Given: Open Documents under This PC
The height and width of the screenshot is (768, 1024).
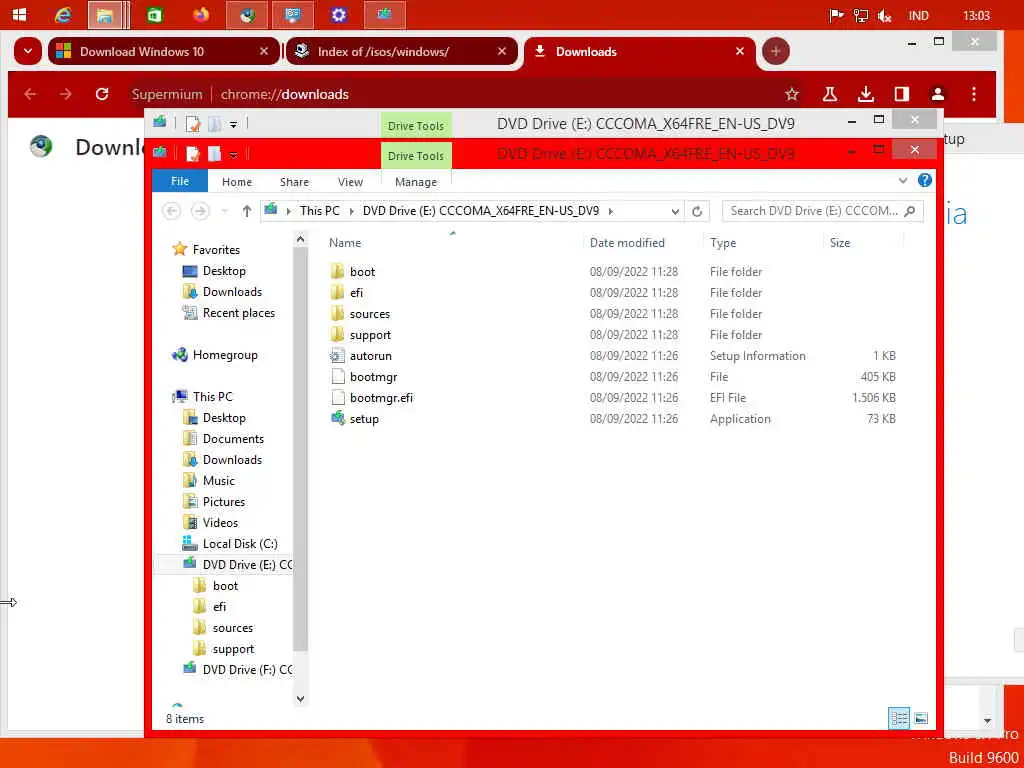Looking at the screenshot, I should point(233,439).
